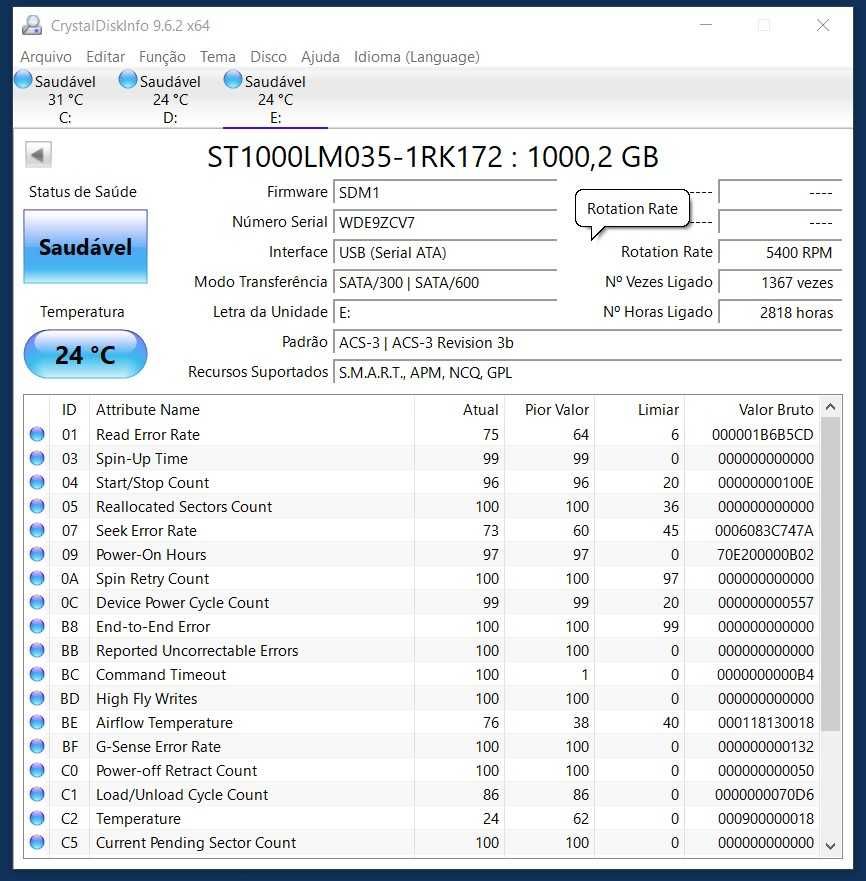This screenshot has width=866, height=881.
Task: Click the ID column header
Action: [69, 410]
